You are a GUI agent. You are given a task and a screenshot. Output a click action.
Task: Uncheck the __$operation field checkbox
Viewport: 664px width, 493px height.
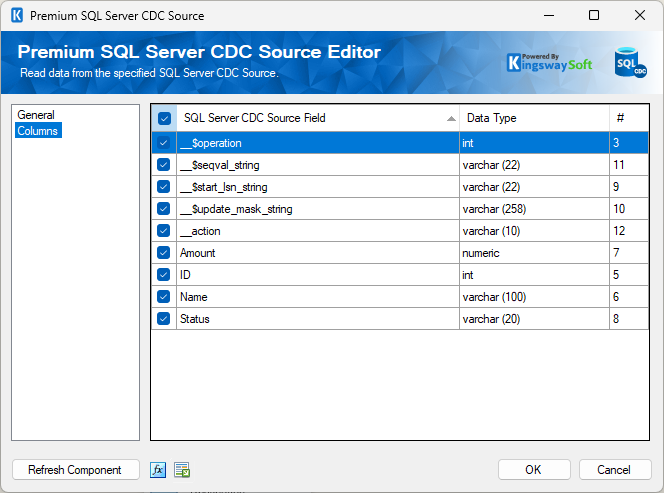click(163, 143)
